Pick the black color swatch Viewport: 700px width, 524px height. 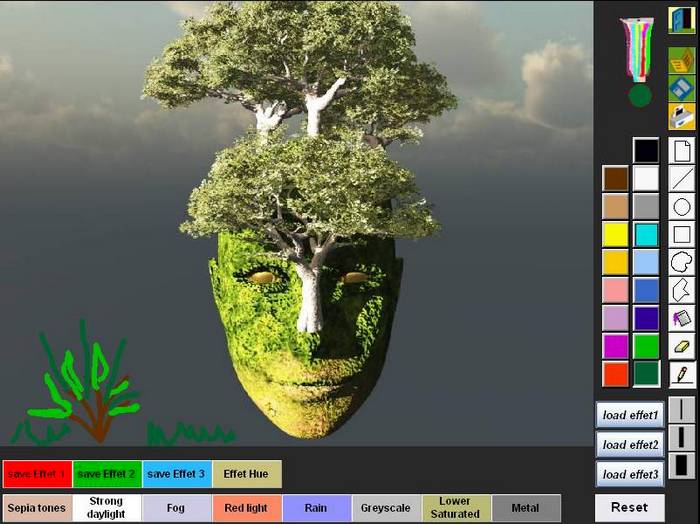coord(646,150)
